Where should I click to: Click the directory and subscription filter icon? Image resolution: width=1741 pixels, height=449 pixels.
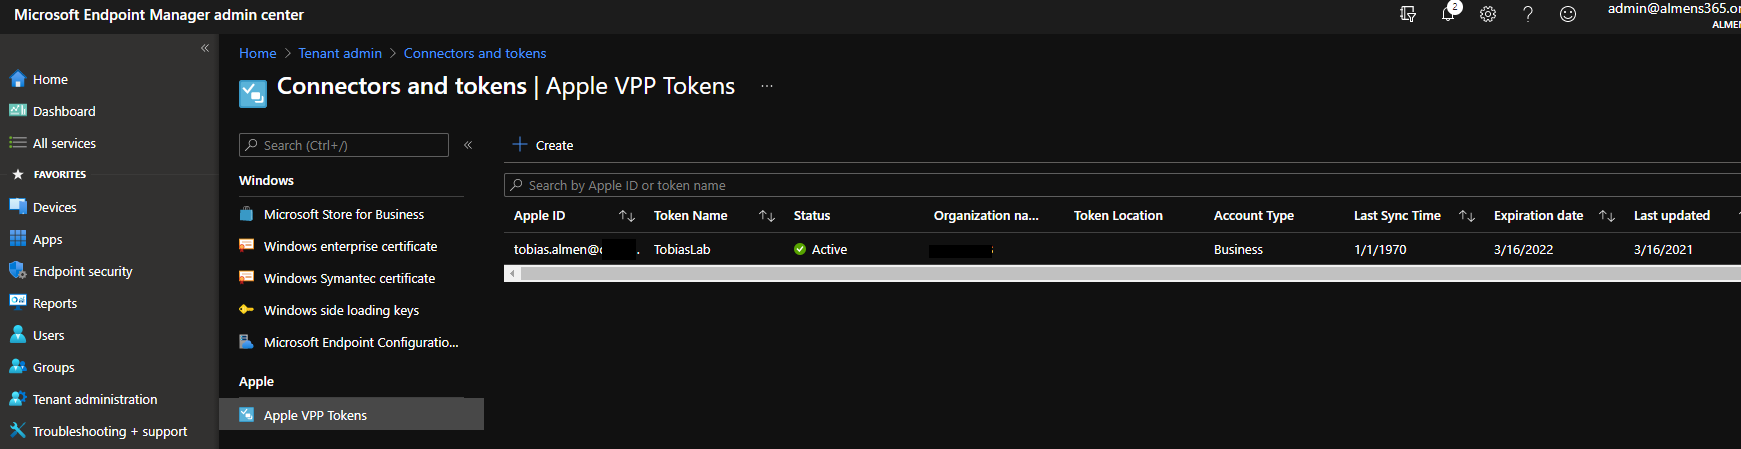(x=1408, y=14)
